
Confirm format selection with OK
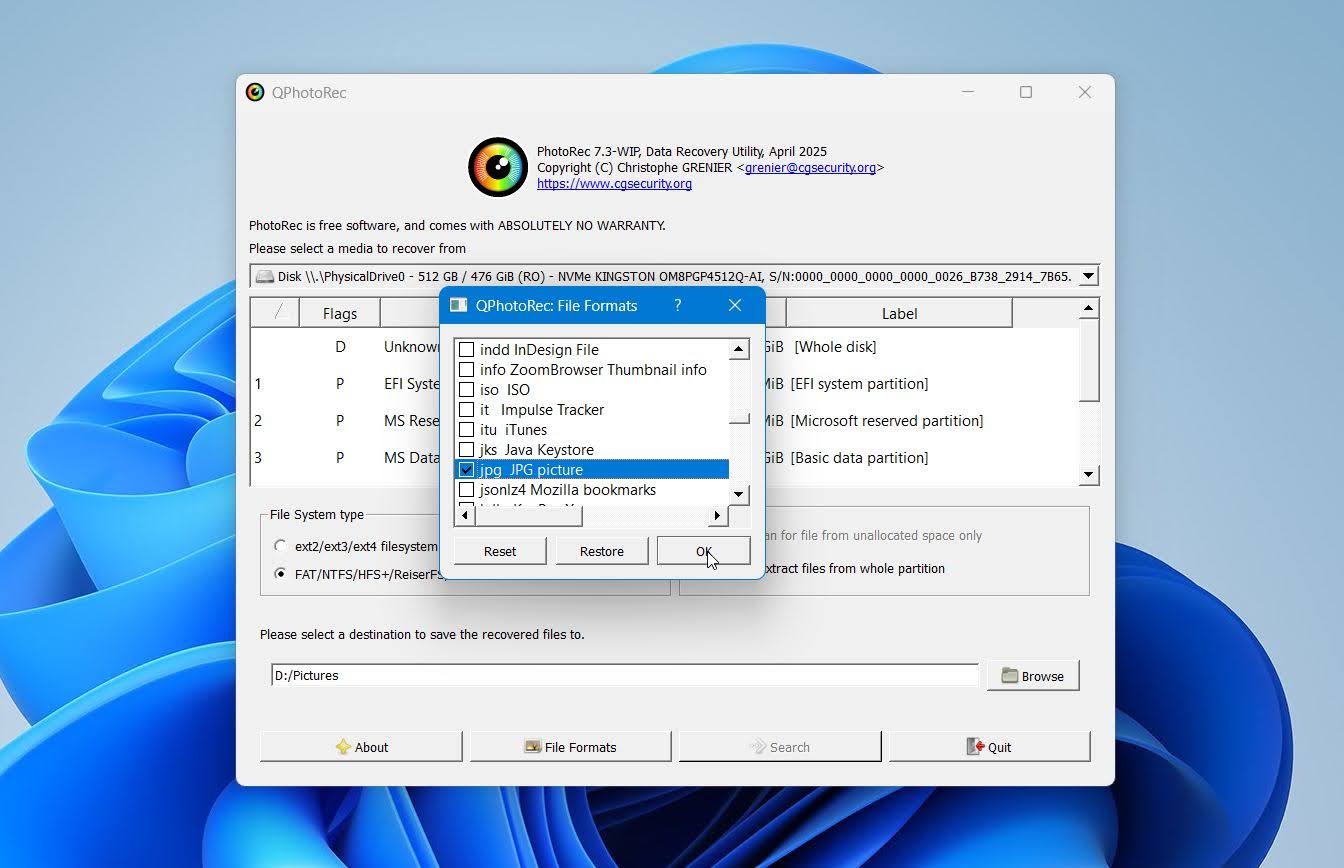pos(704,551)
